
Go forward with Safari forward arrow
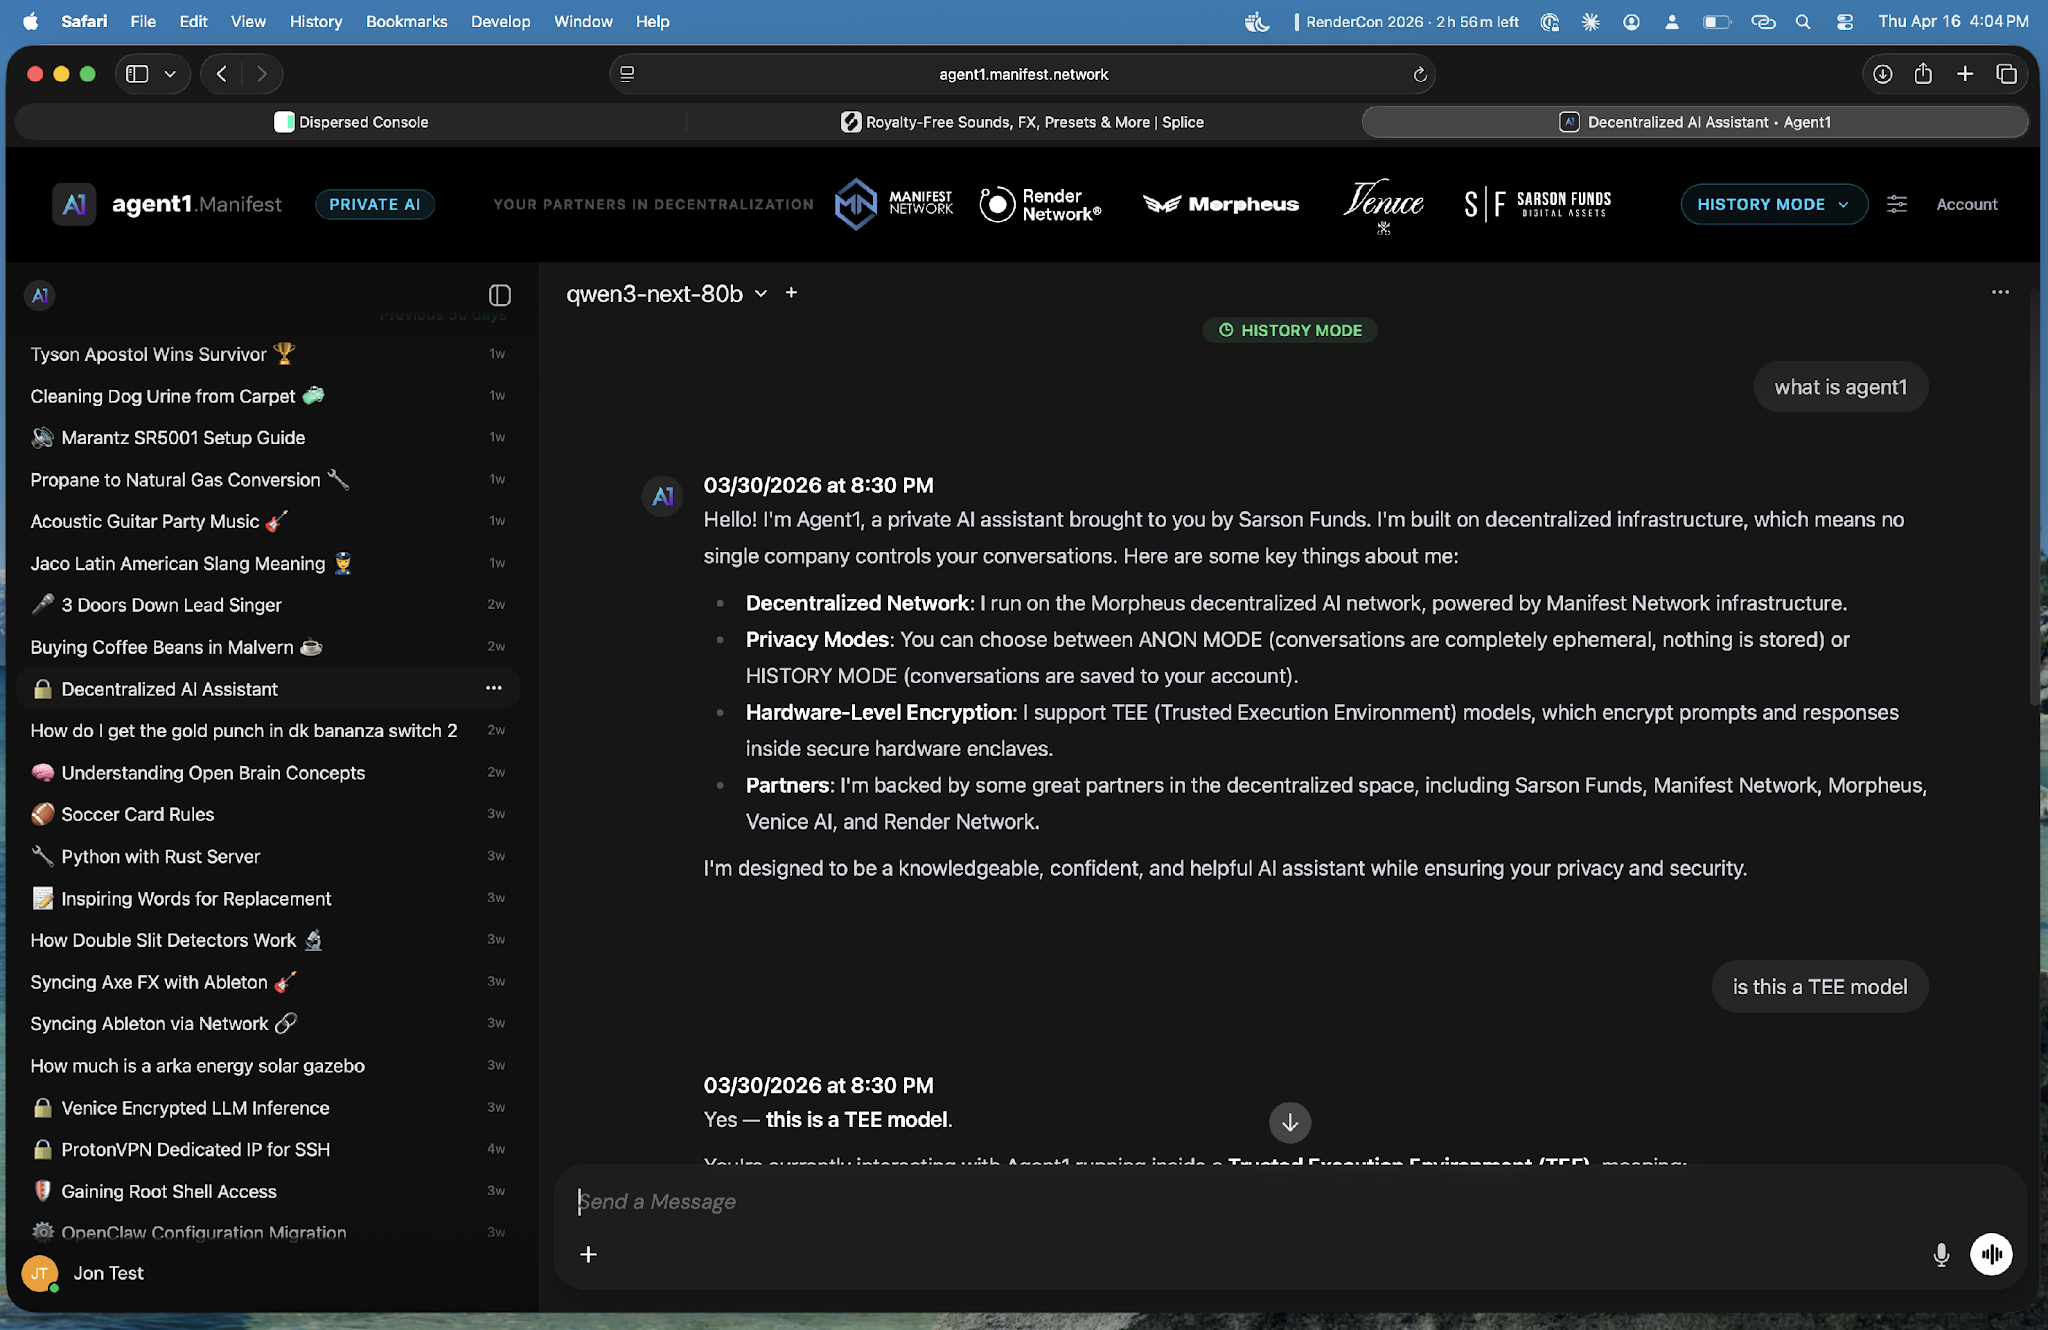click(262, 74)
